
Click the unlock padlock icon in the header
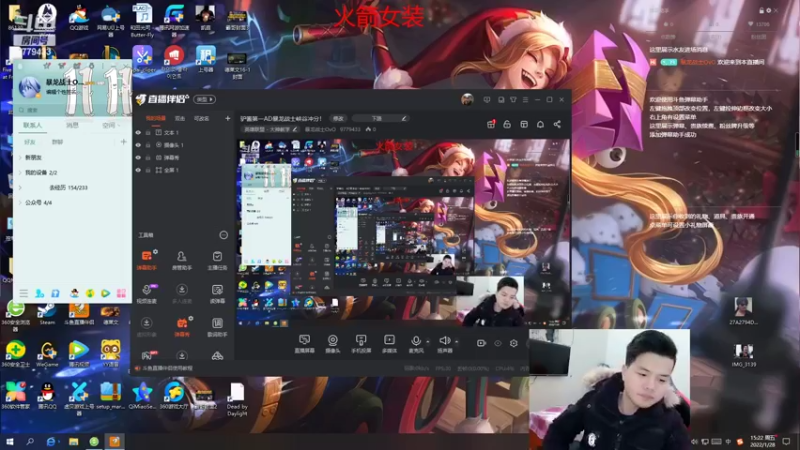click(x=507, y=124)
